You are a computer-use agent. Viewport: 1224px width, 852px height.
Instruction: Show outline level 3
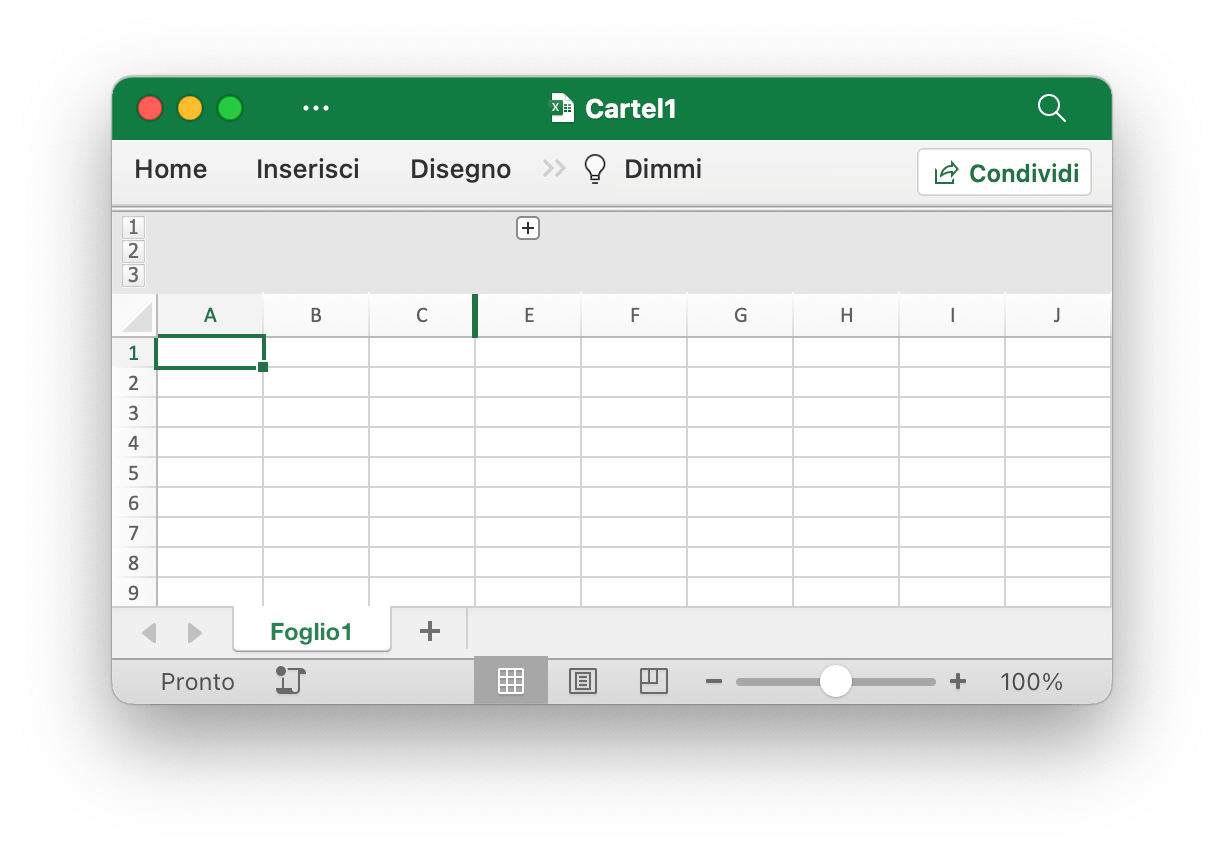[133, 275]
